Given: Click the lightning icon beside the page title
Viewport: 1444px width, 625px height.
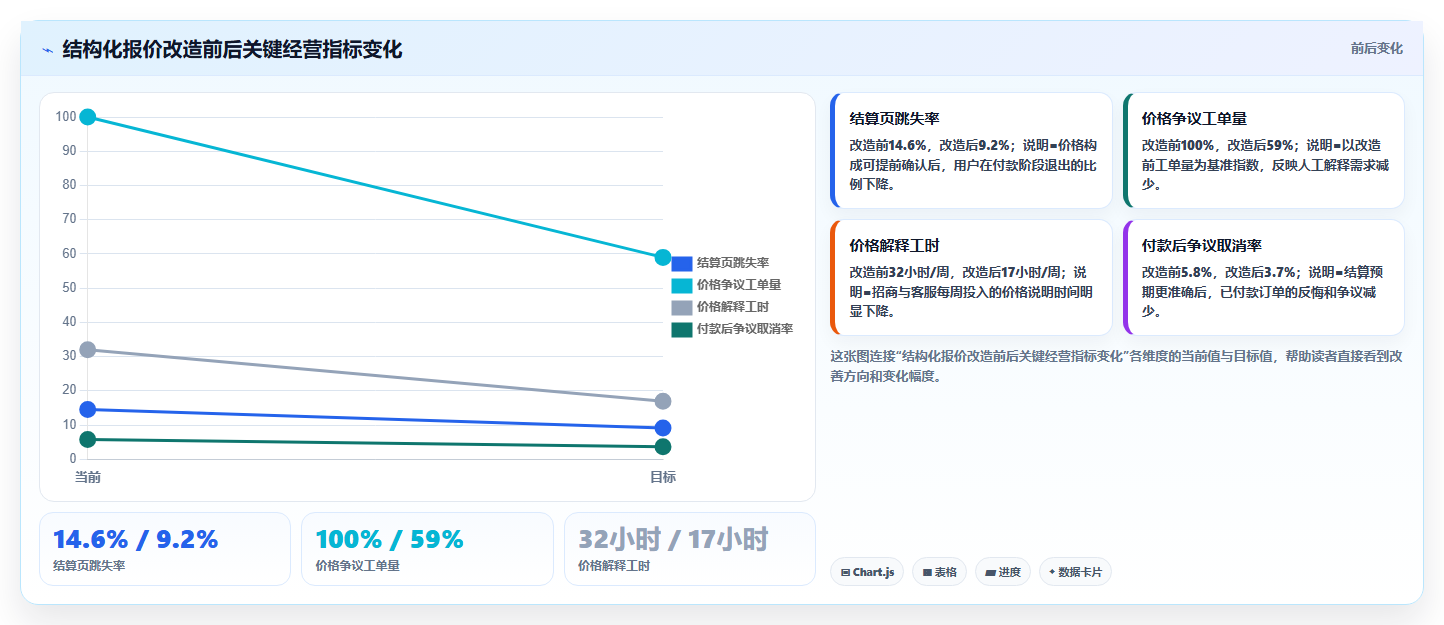Looking at the screenshot, I should coord(47,50).
